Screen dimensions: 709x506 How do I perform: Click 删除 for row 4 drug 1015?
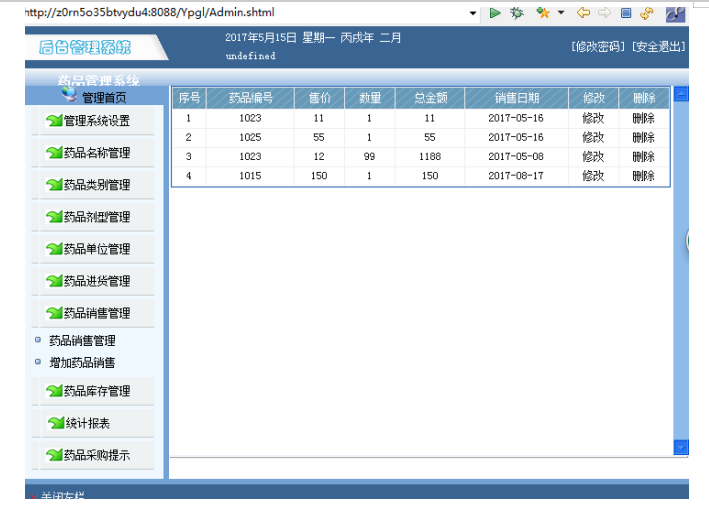[644, 176]
